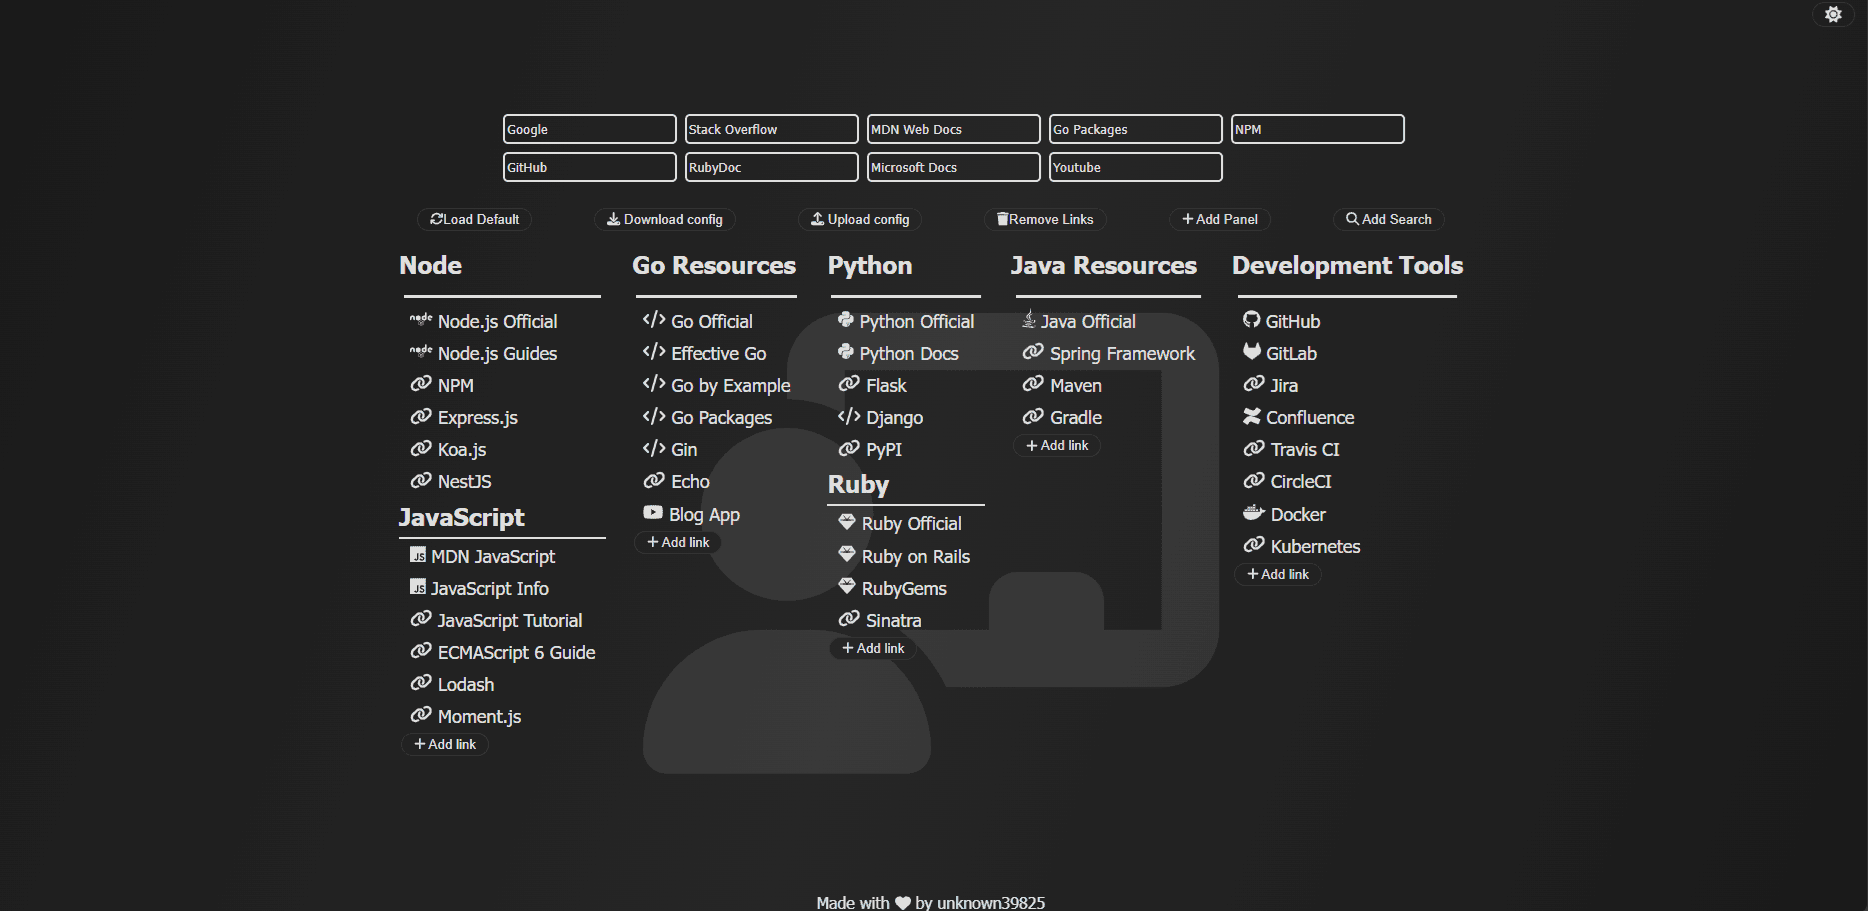Click the Blog App video icon
Image resolution: width=1868 pixels, height=911 pixels.
tap(653, 513)
